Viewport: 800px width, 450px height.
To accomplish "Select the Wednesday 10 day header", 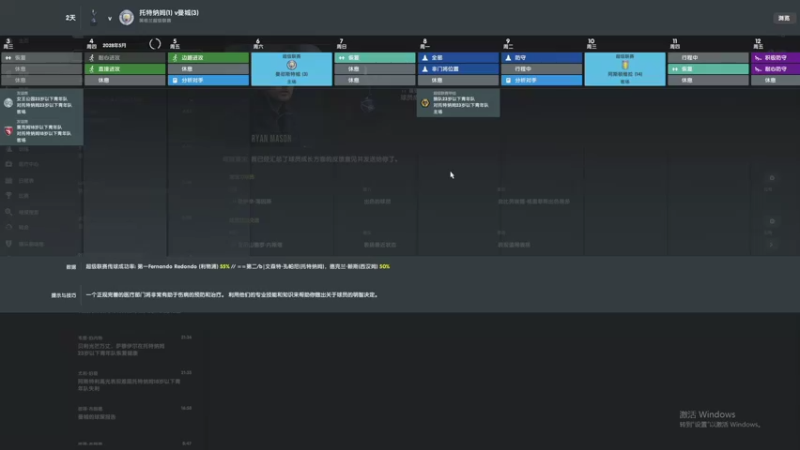I will coord(591,43).
